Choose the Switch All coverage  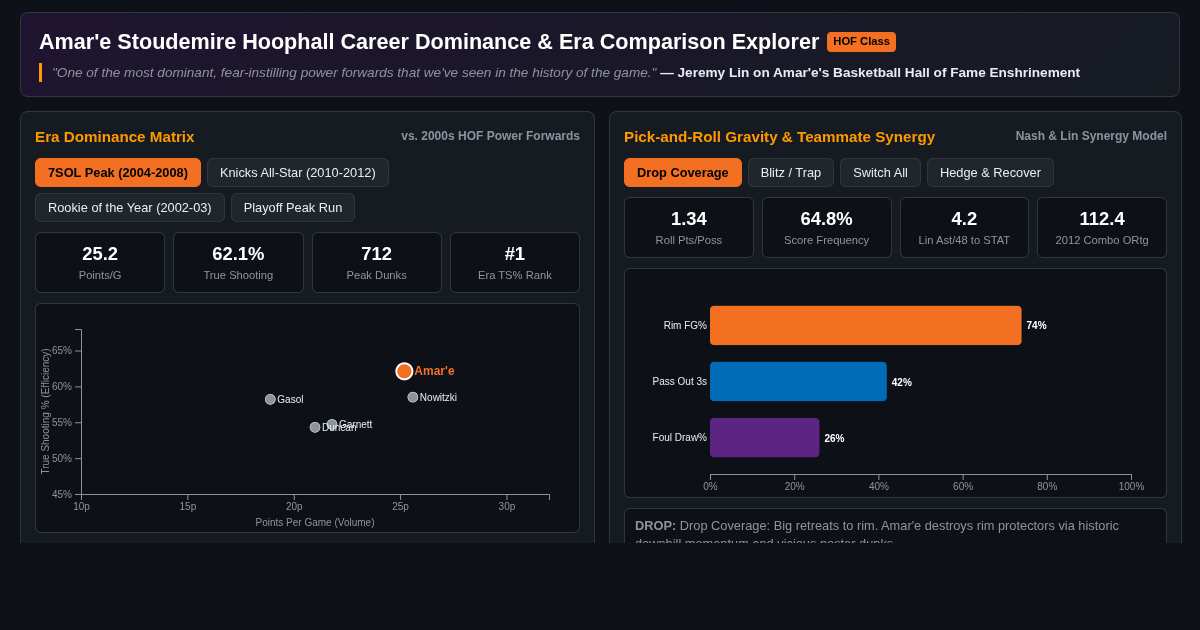(880, 172)
